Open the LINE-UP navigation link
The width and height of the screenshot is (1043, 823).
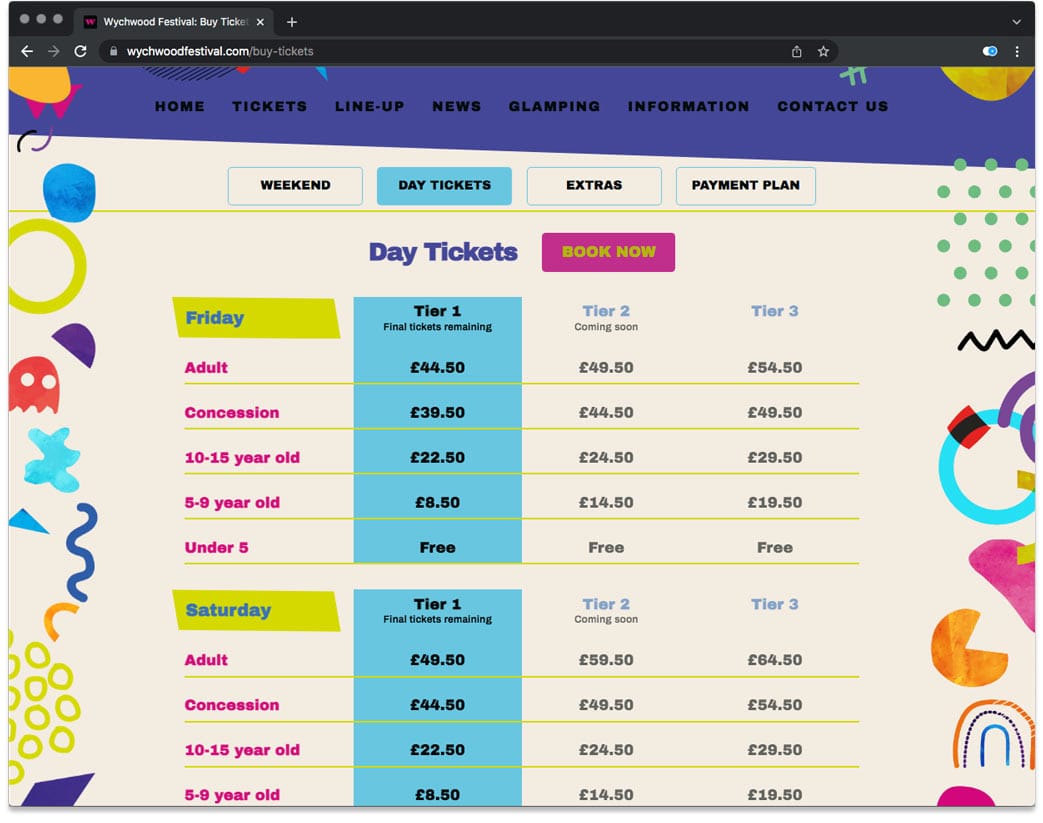[x=370, y=106]
